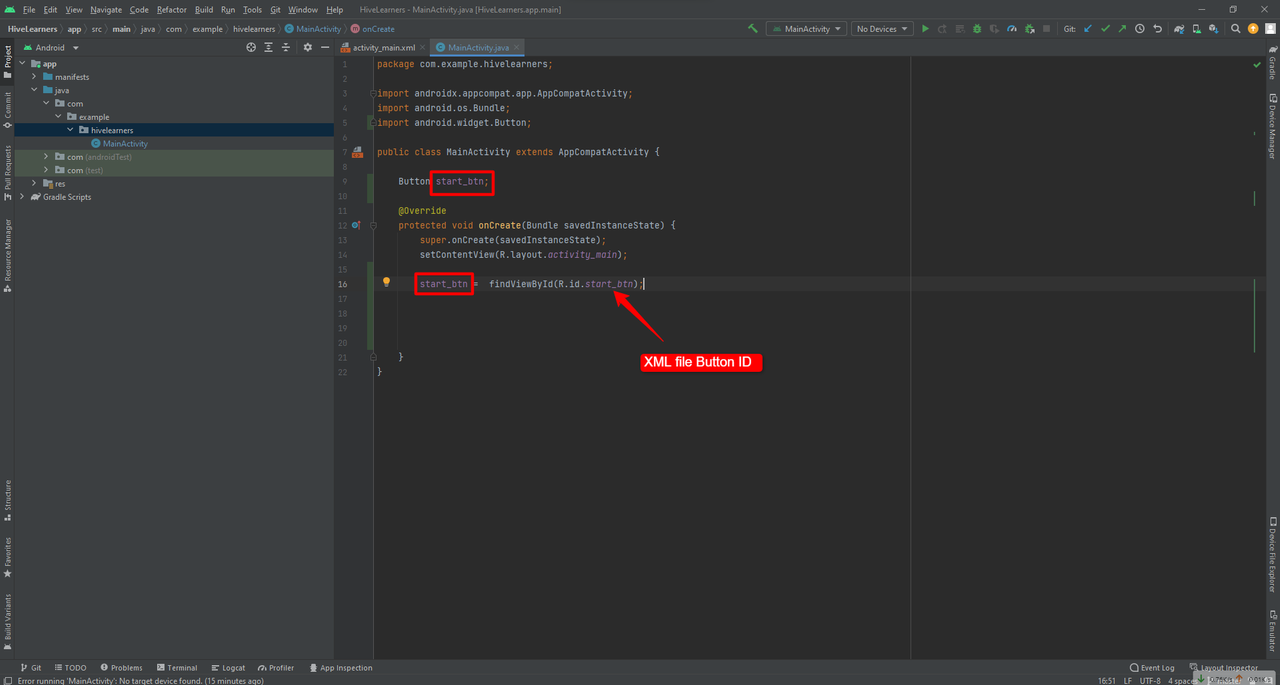This screenshot has height=685, width=1280.
Task: Hide the Project panel with minus icon
Action: tap(325, 47)
